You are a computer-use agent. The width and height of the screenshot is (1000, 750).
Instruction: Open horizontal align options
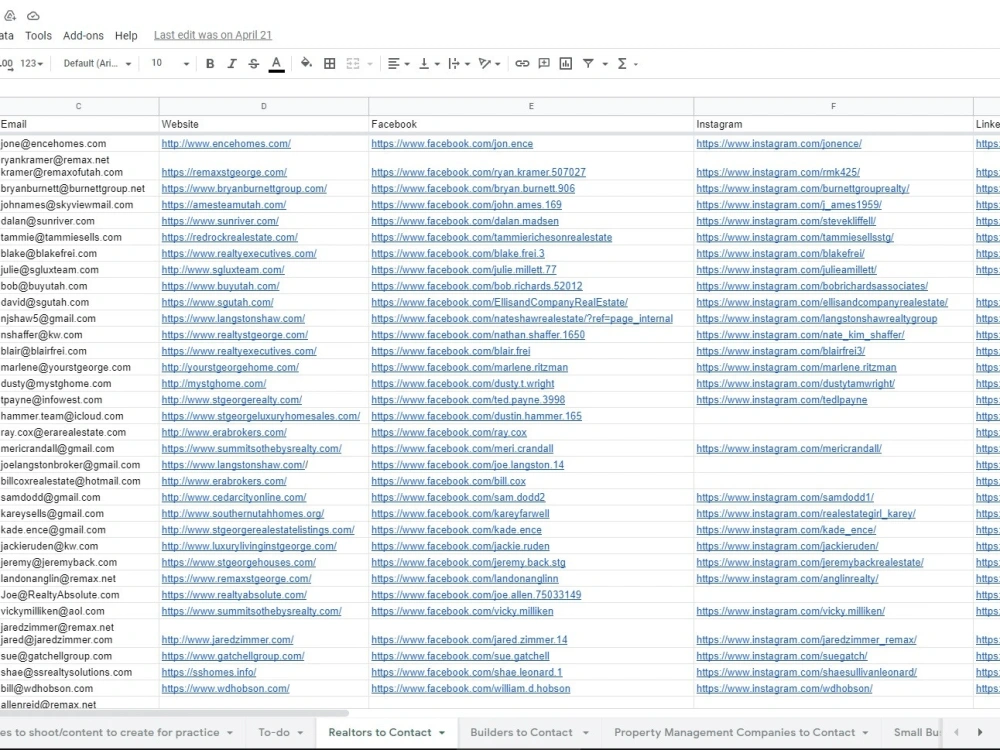(x=398, y=64)
